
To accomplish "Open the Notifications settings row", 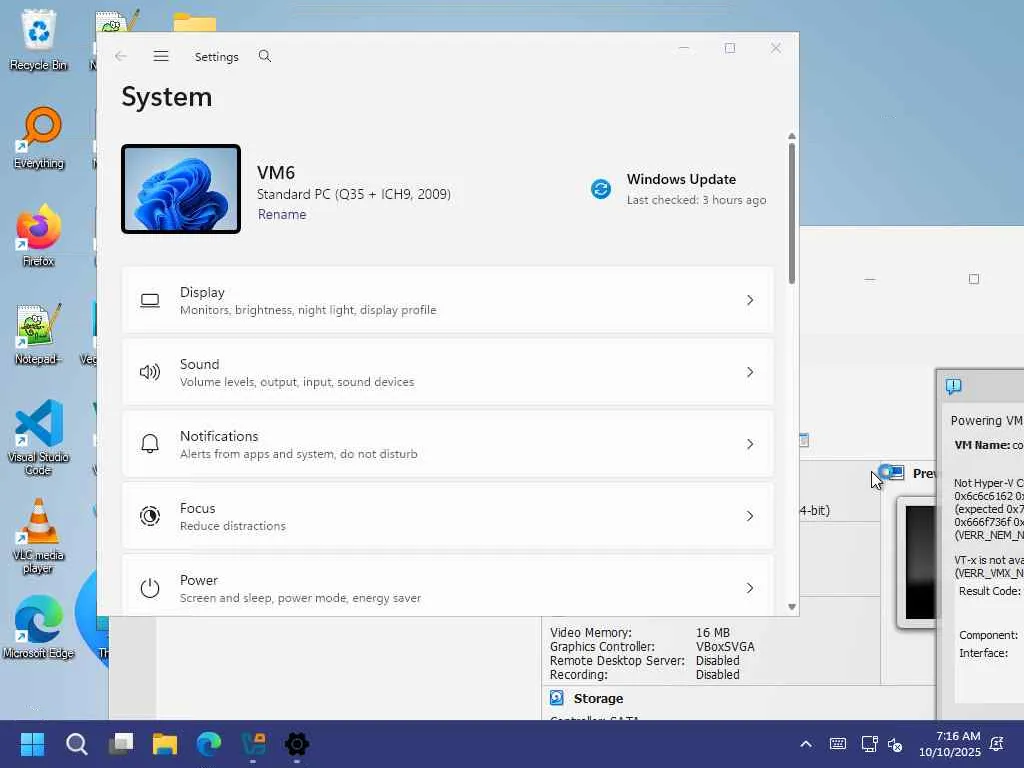I will pyautogui.click(x=447, y=444).
